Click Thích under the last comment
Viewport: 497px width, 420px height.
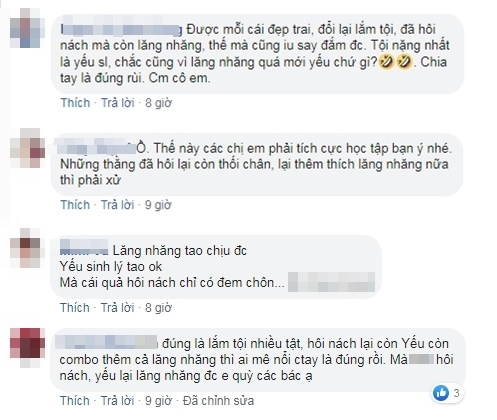tap(75, 400)
